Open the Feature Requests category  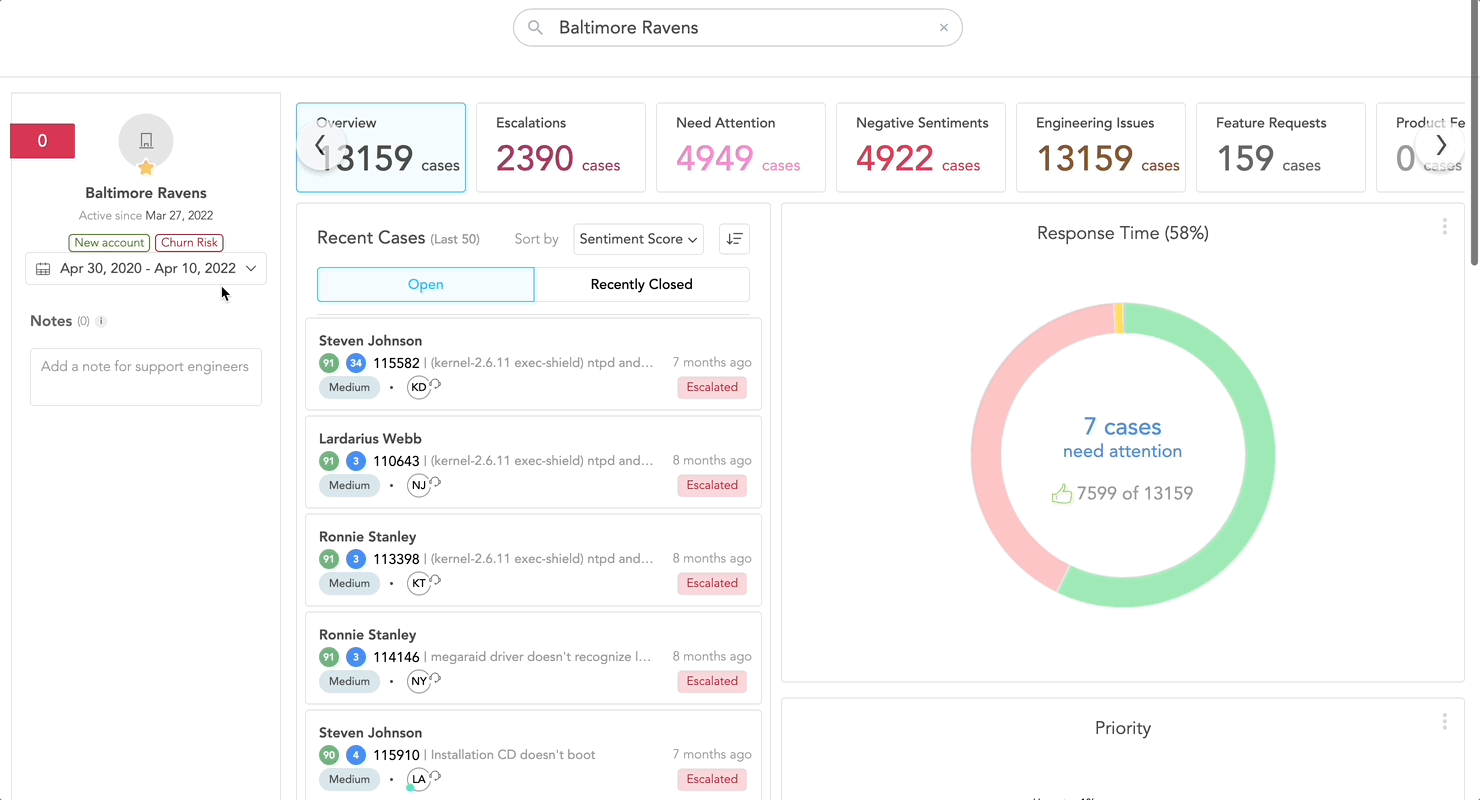(1280, 147)
